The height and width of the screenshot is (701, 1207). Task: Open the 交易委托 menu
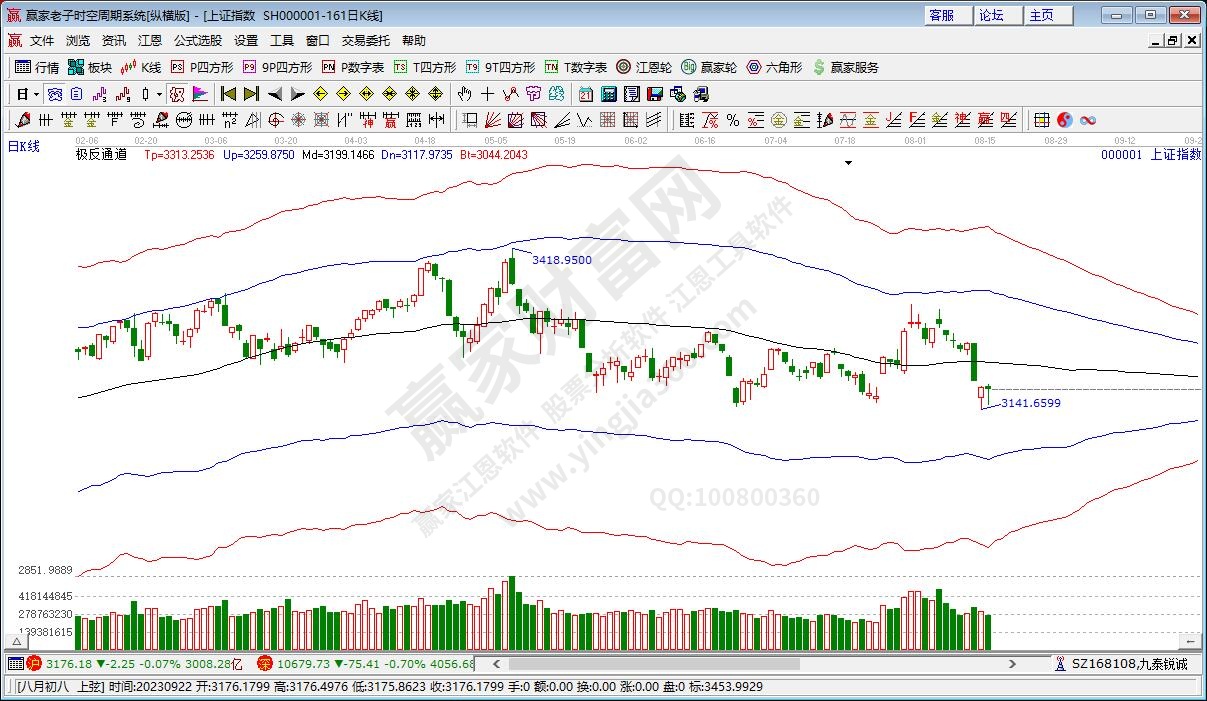[365, 41]
